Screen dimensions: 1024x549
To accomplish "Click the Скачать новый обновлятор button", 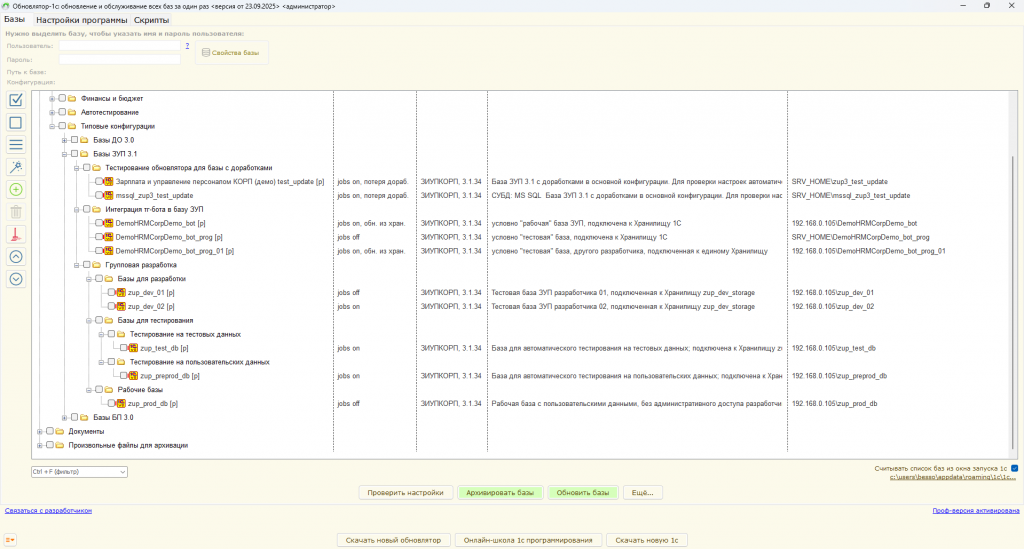I will [393, 540].
